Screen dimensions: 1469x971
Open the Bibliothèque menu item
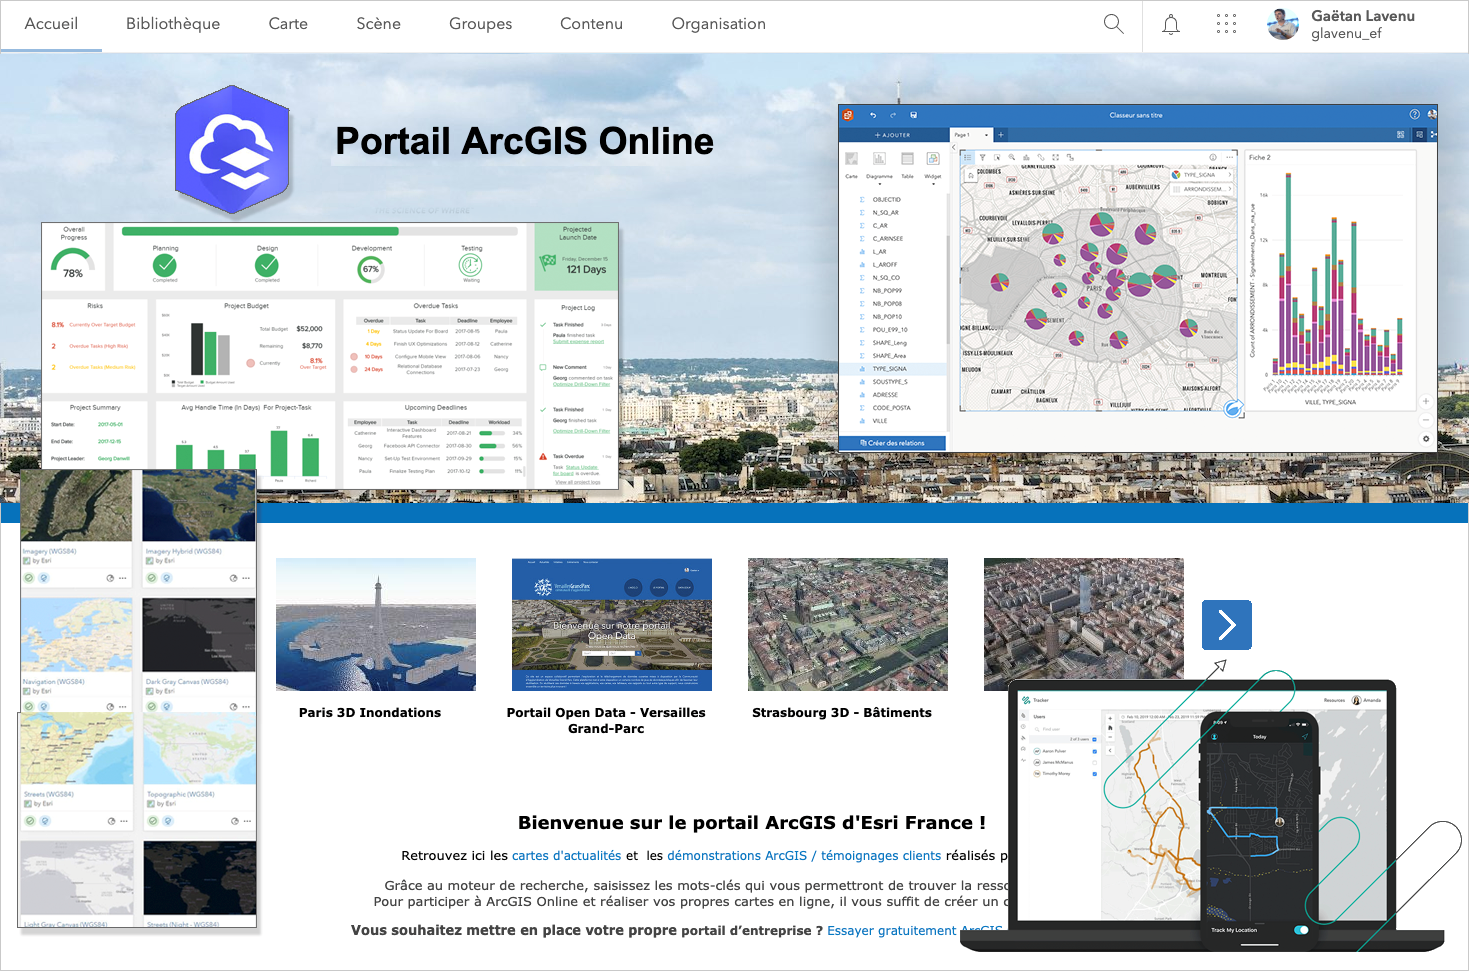click(x=173, y=24)
